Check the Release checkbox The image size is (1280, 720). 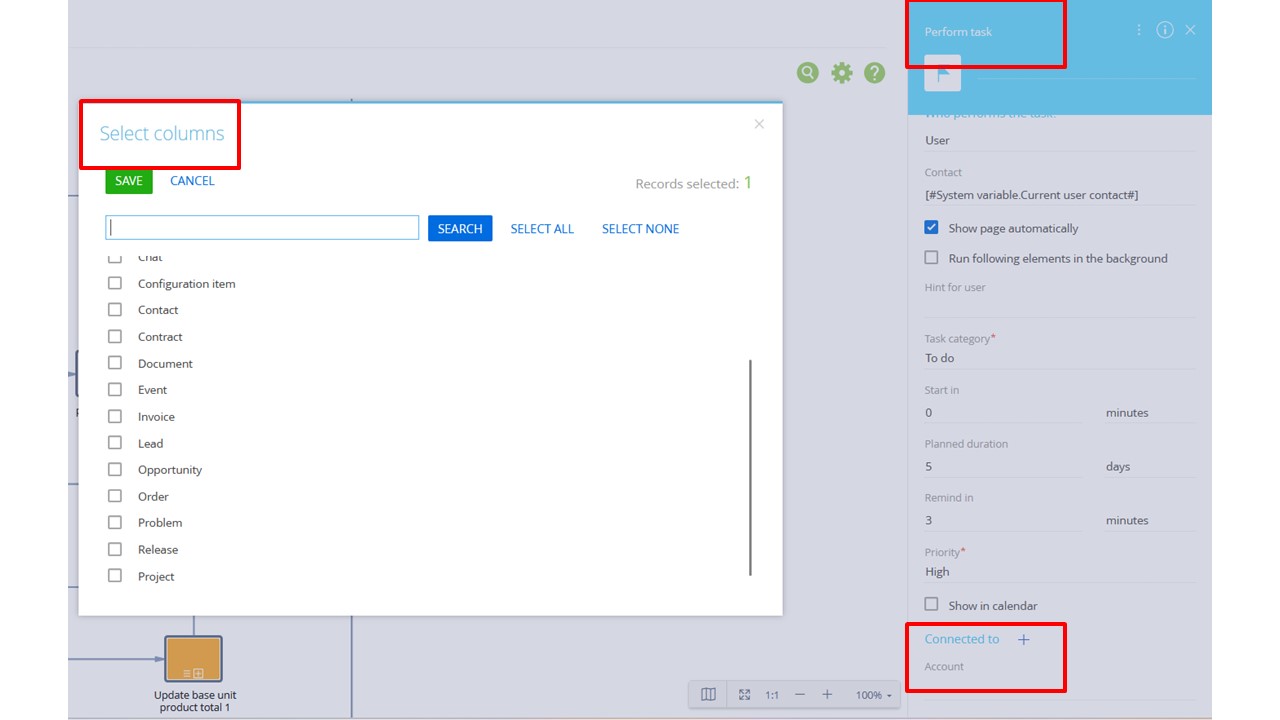click(115, 549)
